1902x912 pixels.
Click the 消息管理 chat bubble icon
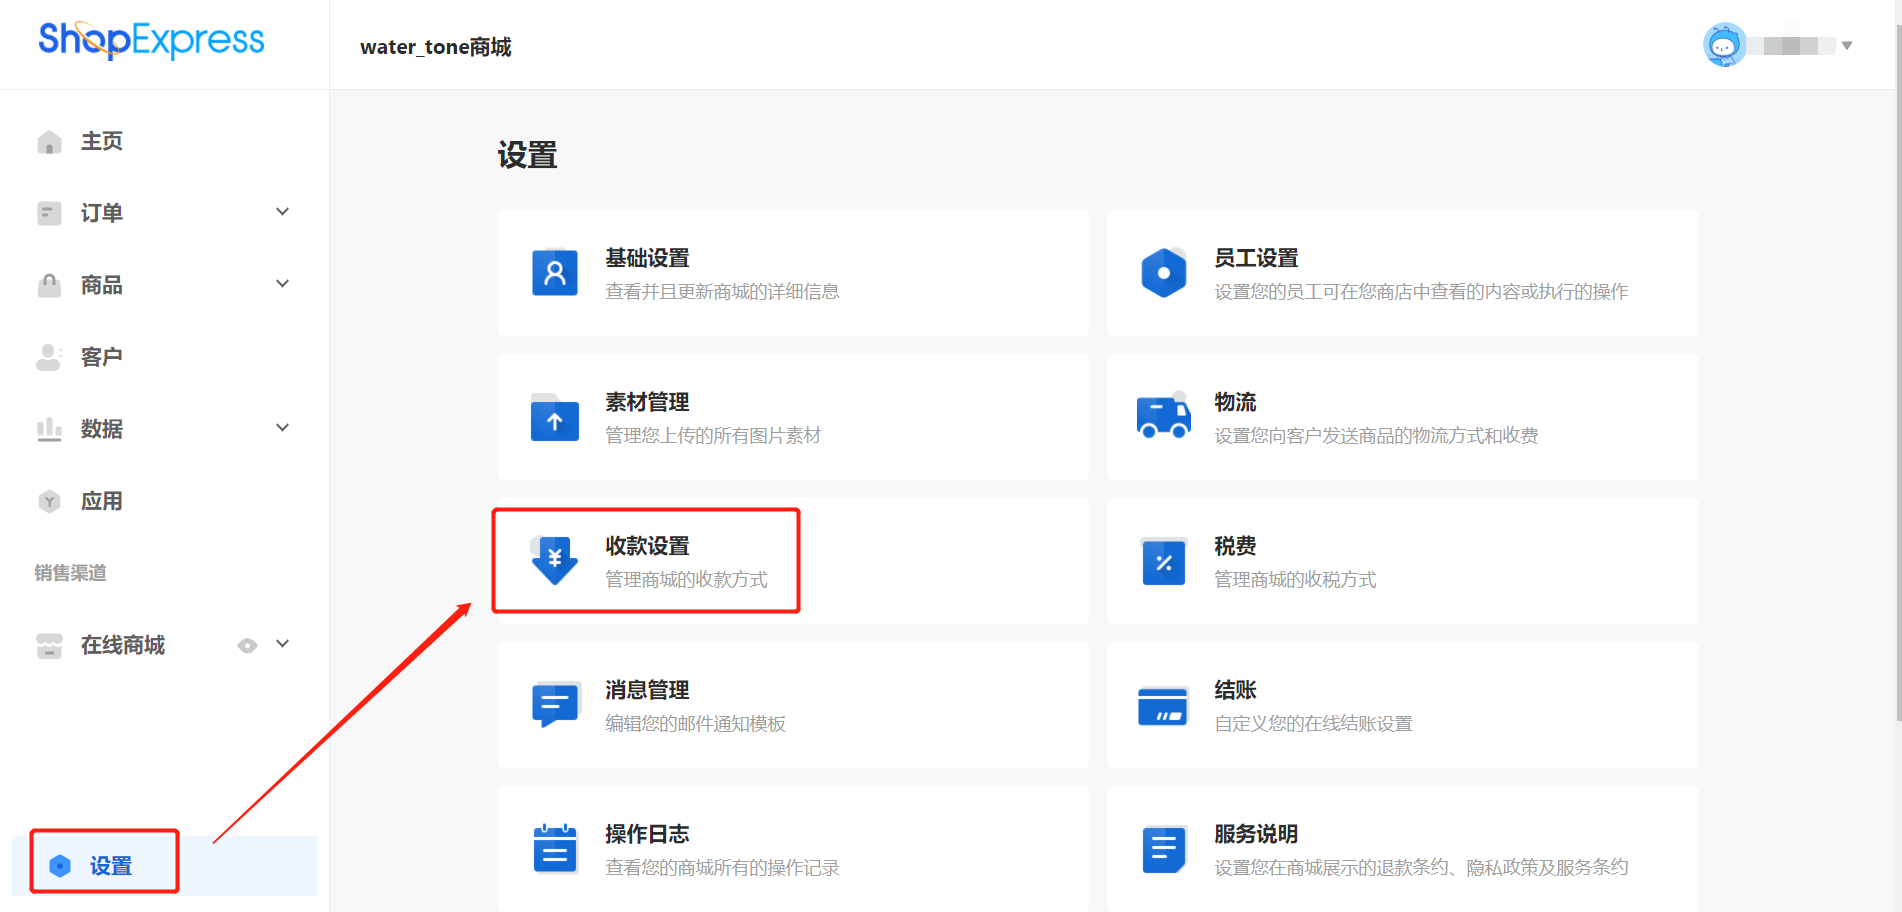pyautogui.click(x=555, y=704)
